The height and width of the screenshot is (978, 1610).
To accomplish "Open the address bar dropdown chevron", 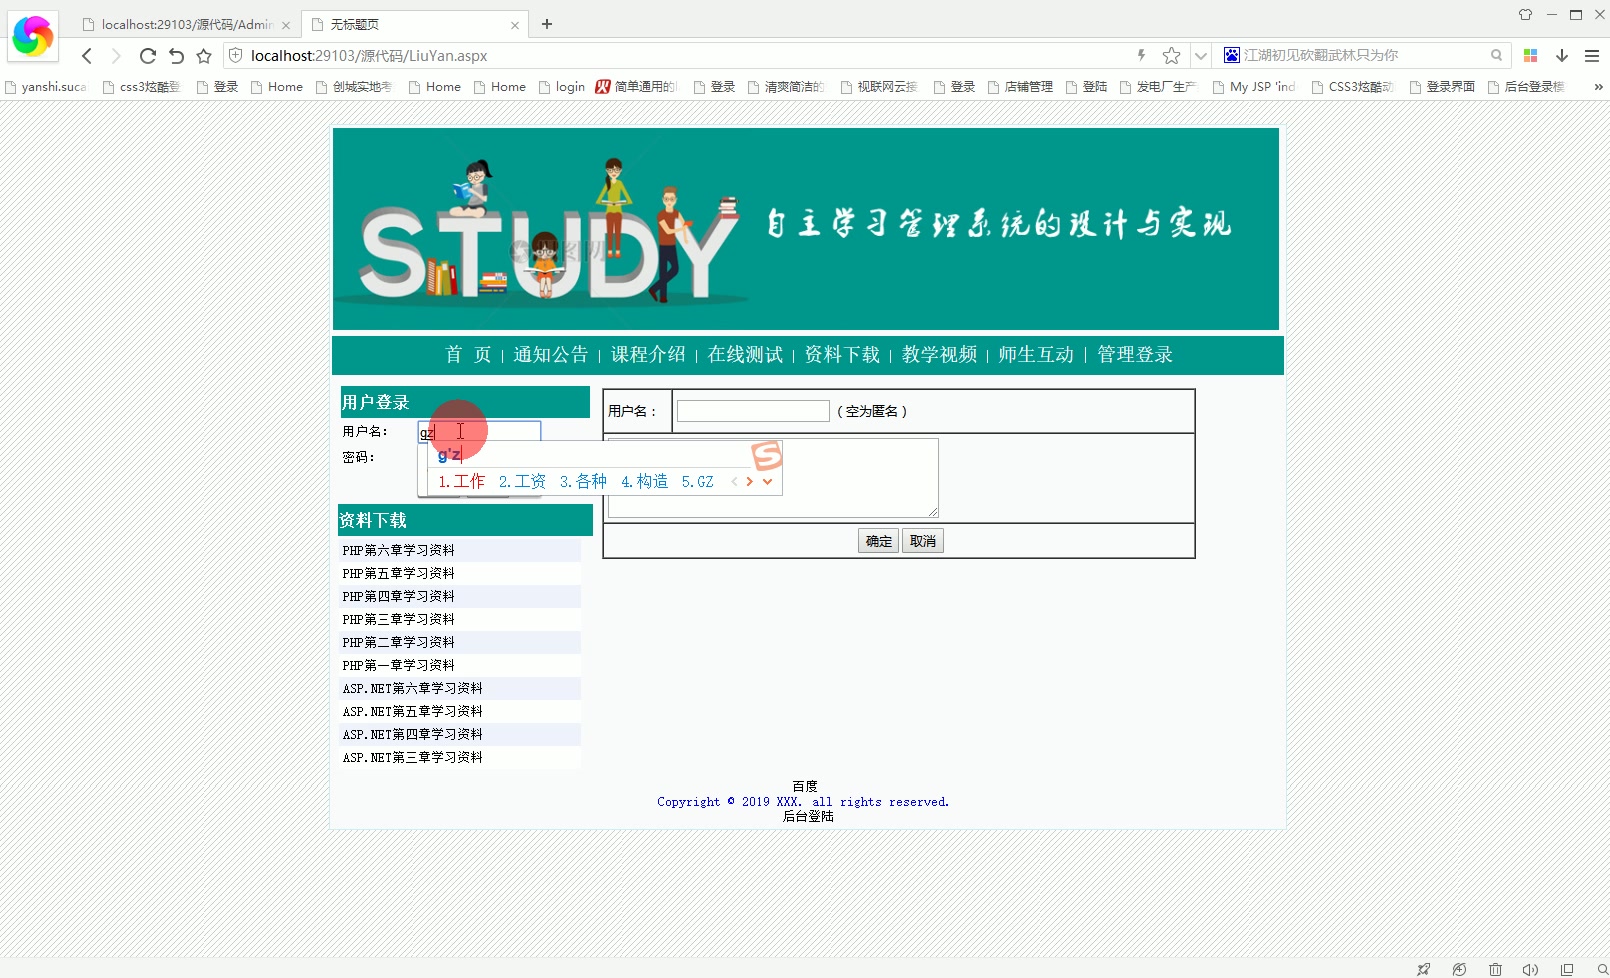I will pyautogui.click(x=1201, y=55).
